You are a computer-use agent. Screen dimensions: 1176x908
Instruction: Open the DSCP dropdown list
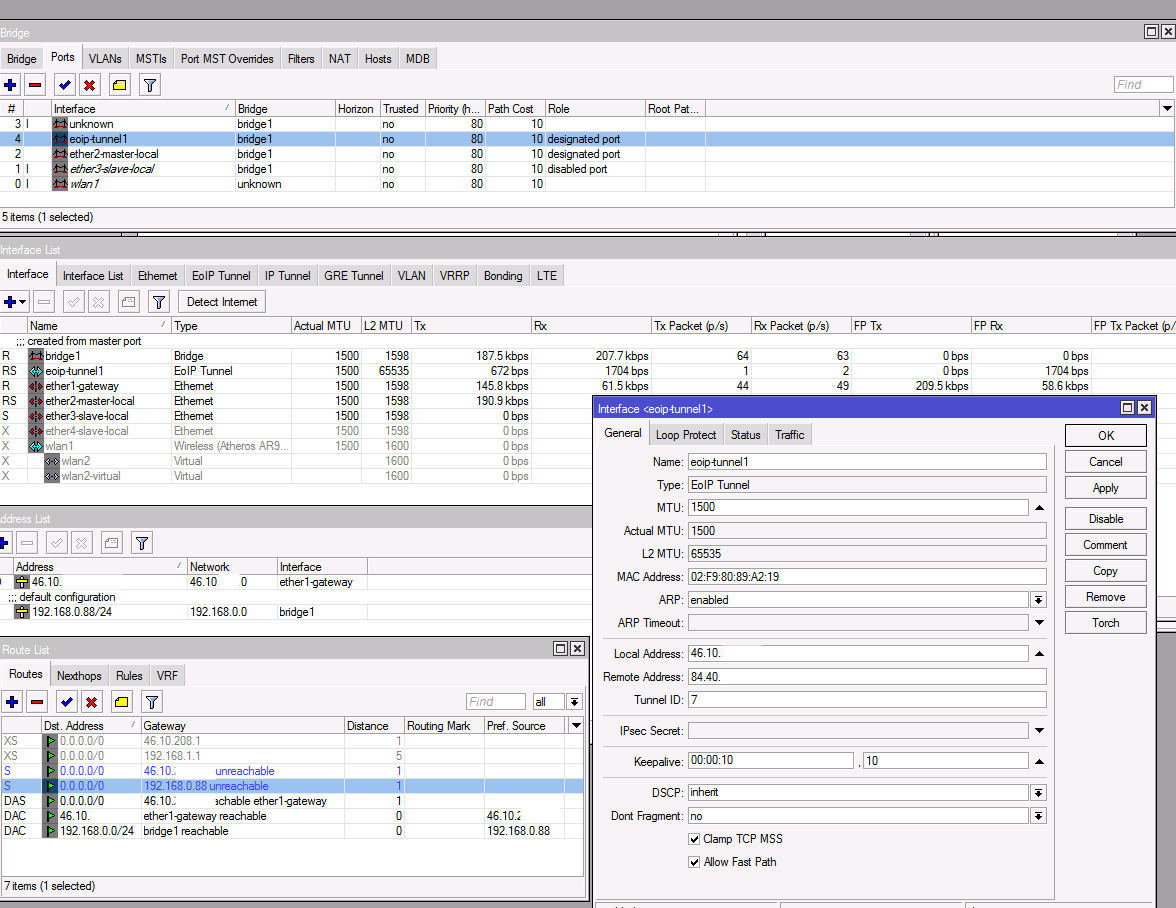click(1038, 793)
